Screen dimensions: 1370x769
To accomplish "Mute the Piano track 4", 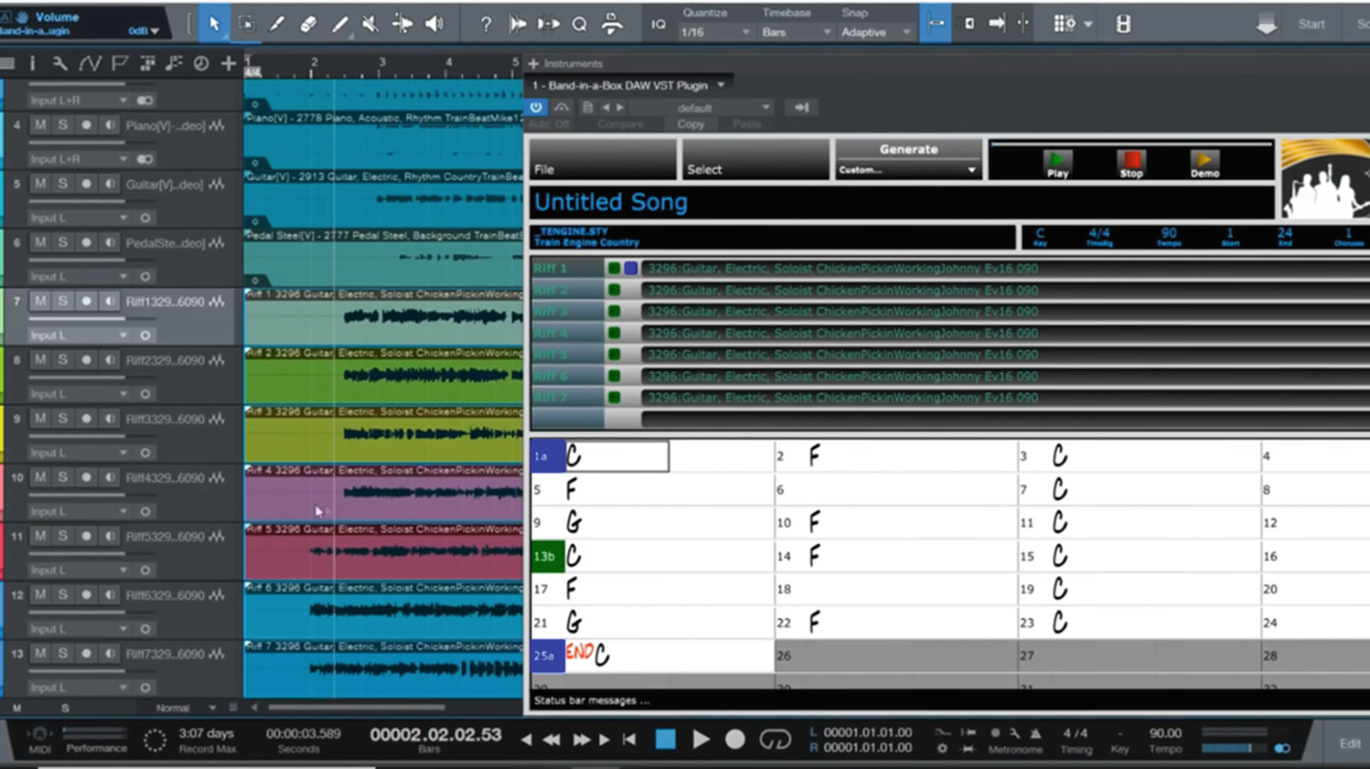I will [x=40, y=126].
